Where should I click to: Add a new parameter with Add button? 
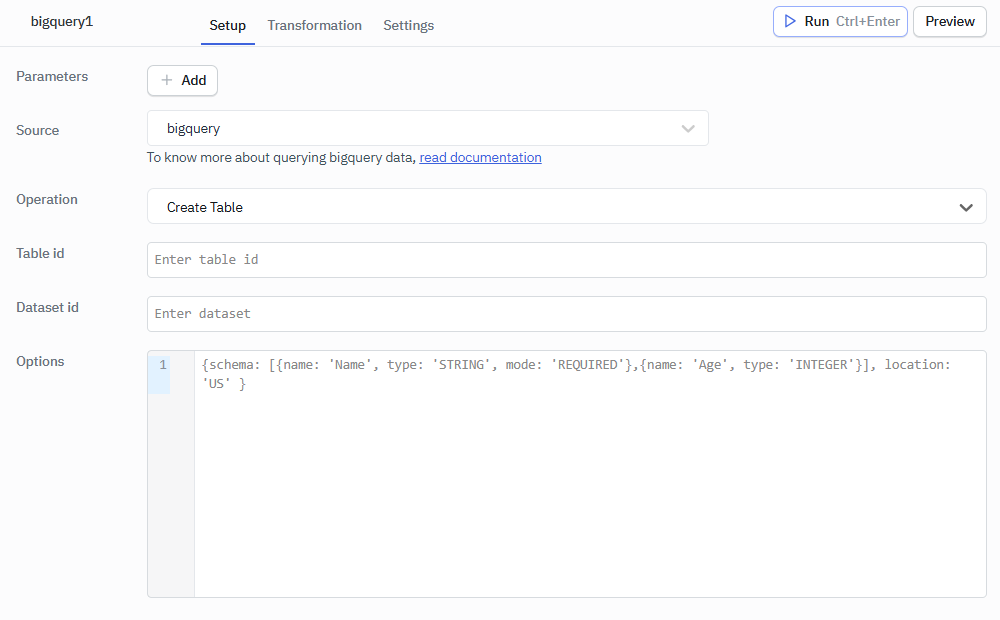[x=182, y=80]
